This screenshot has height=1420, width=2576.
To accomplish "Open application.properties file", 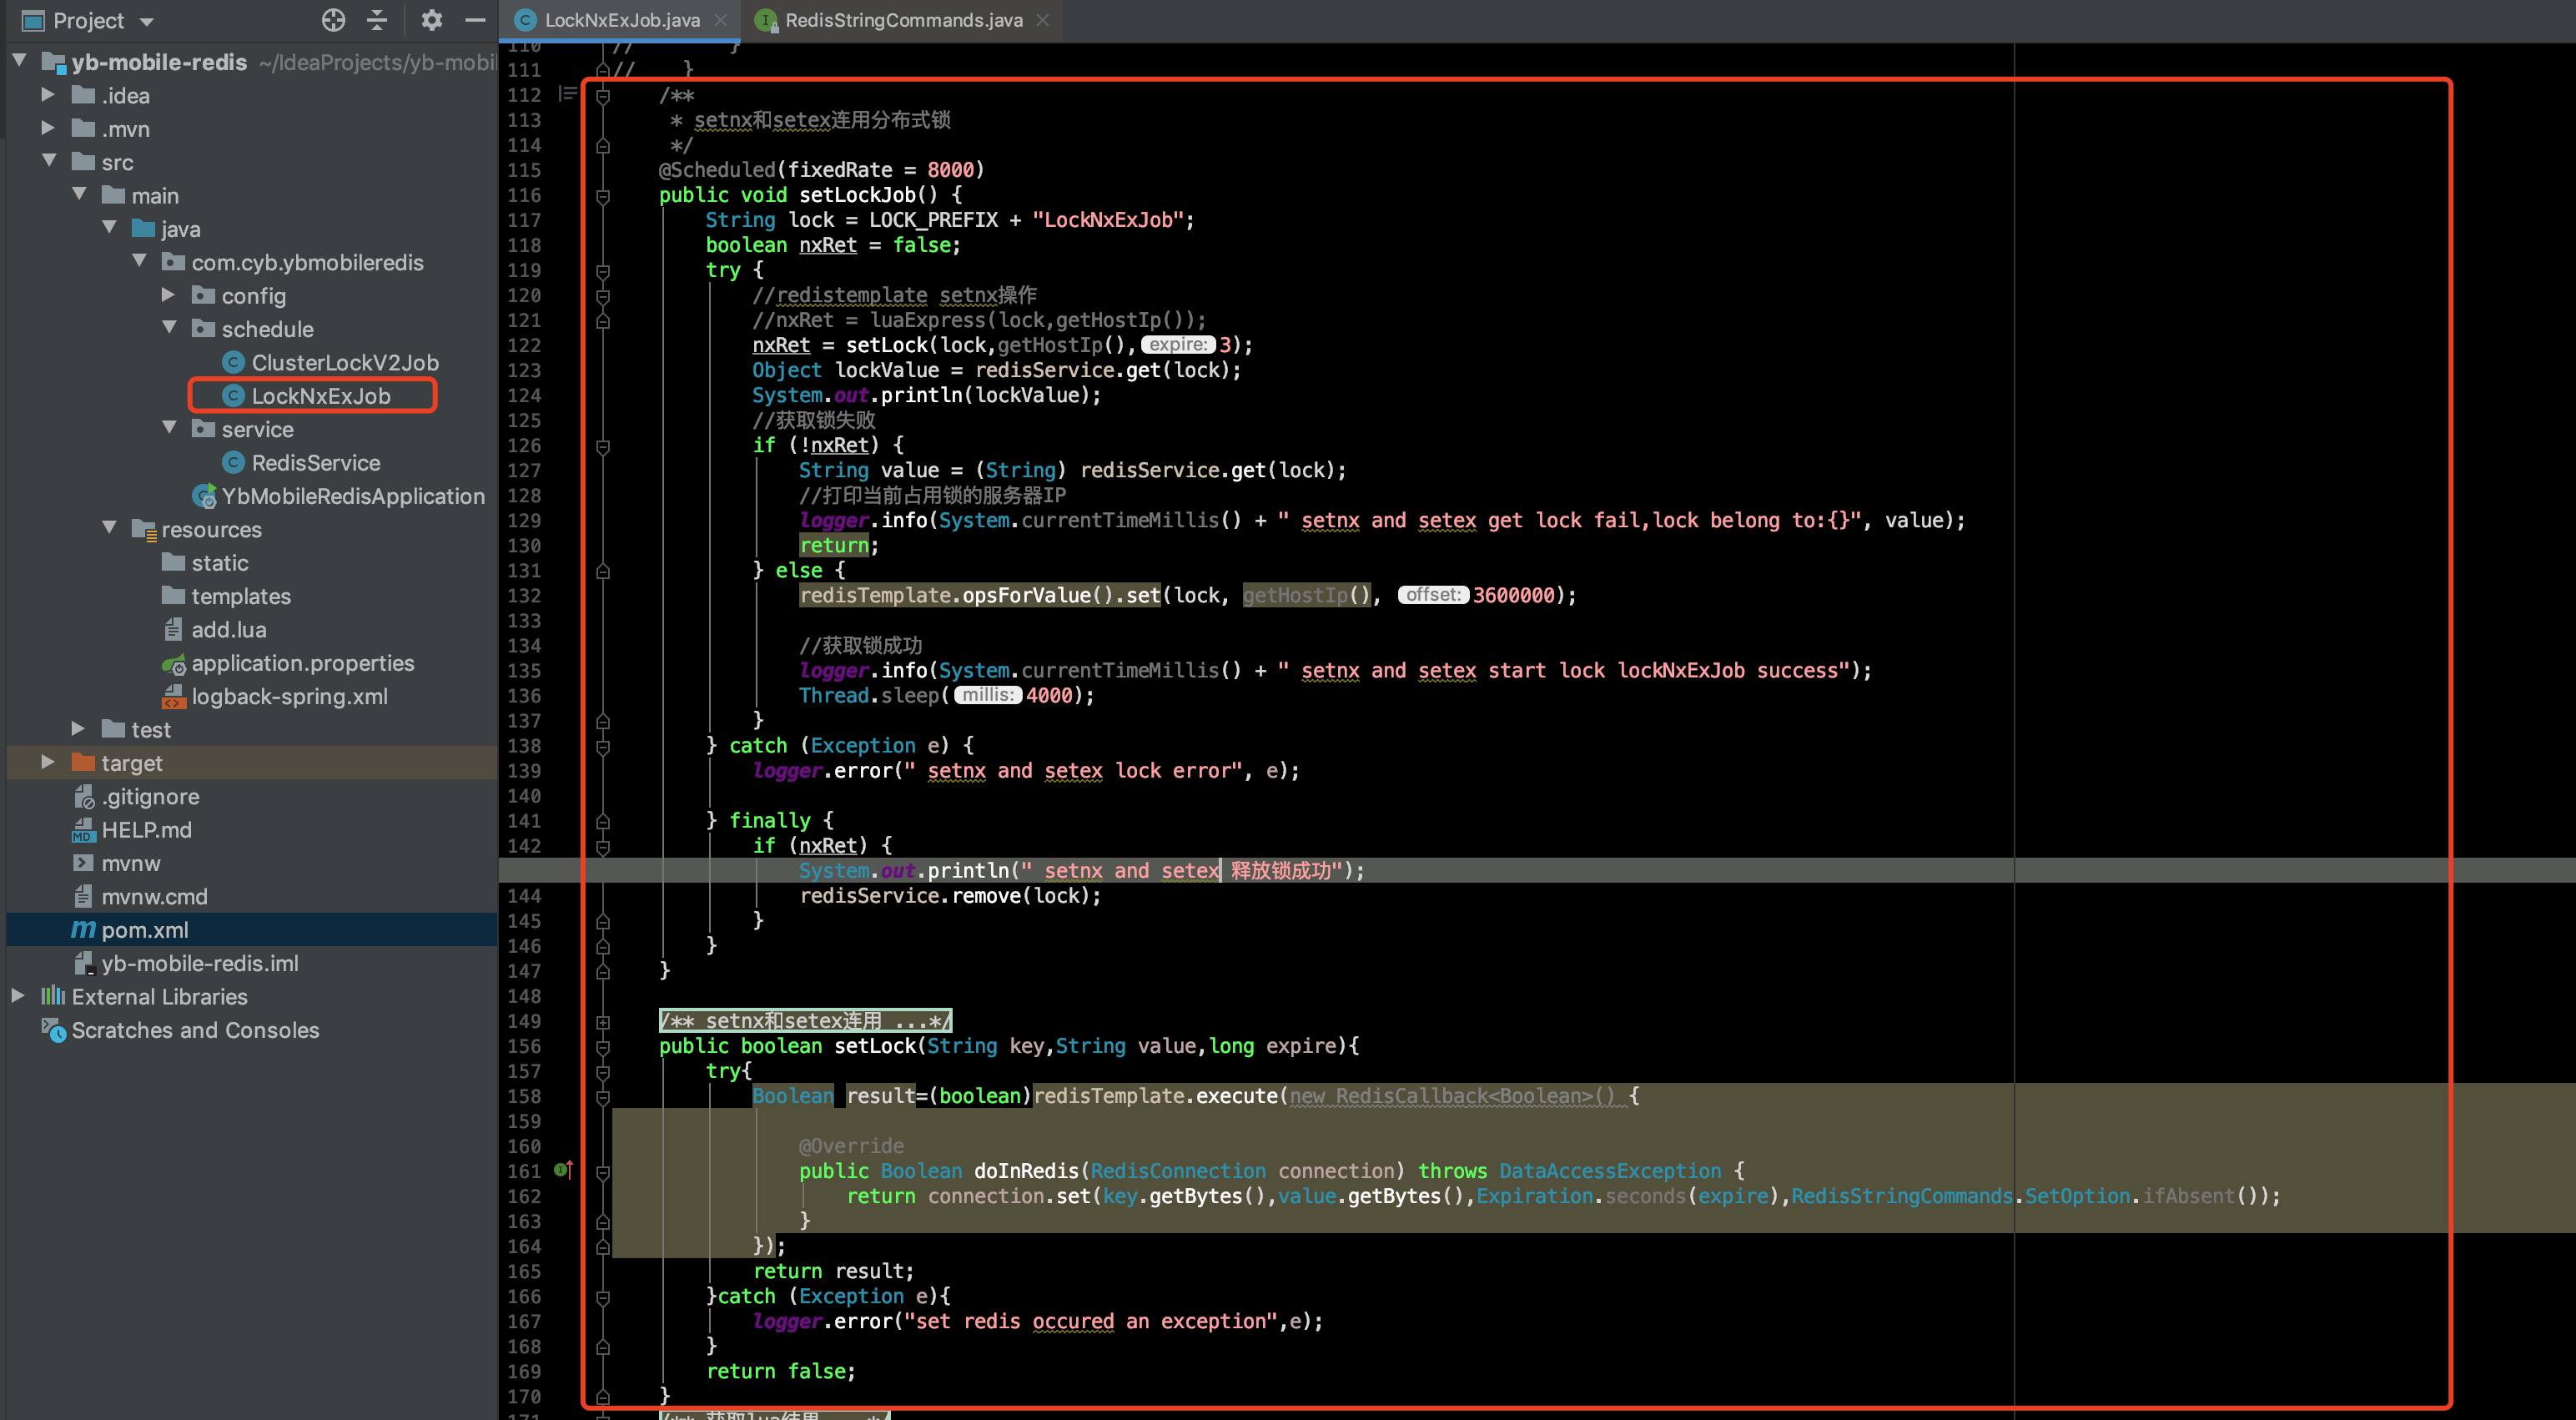I will 302,663.
